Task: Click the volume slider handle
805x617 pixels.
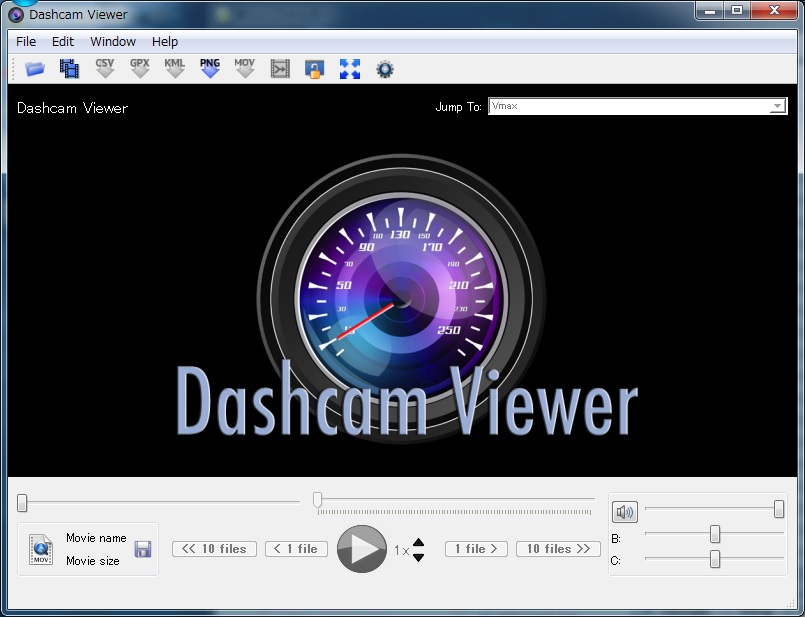Action: tap(779, 509)
